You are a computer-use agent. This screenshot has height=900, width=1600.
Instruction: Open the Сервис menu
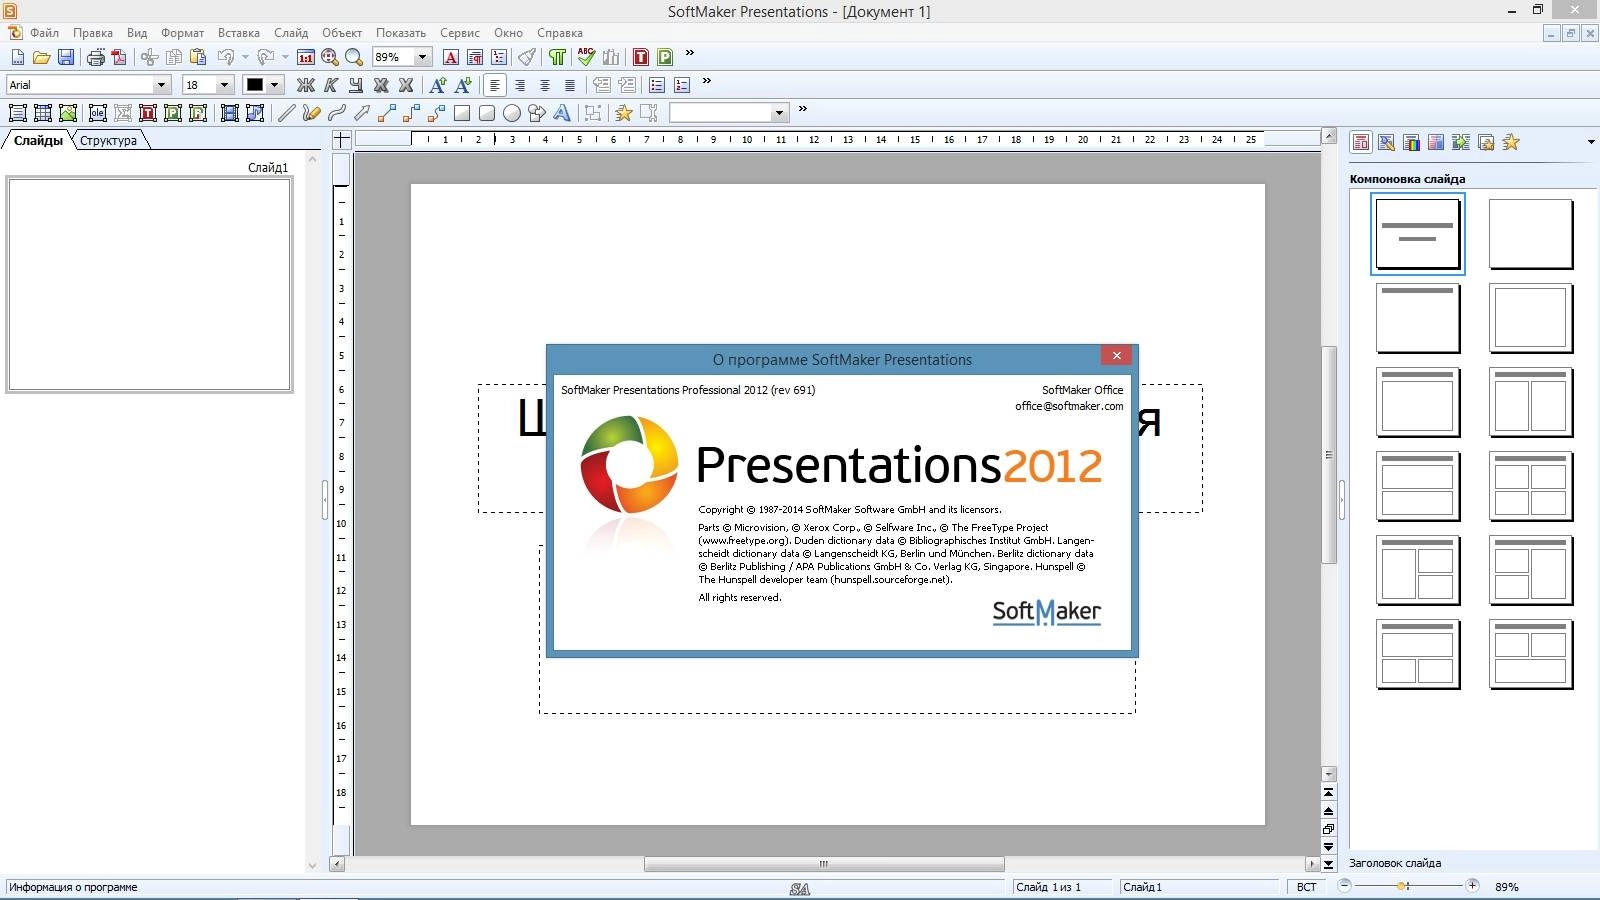coord(460,33)
